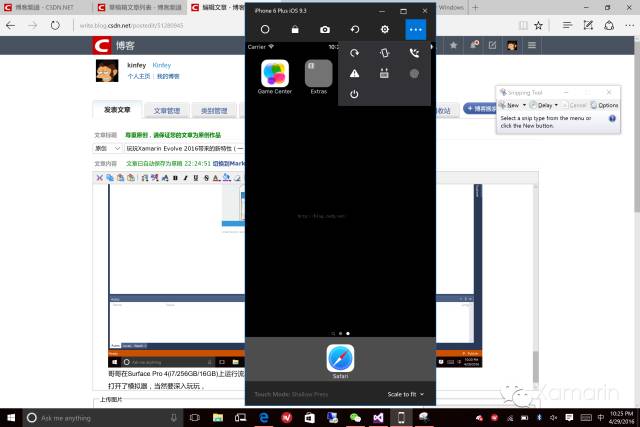Switch to the 发表文章 tab
The width and height of the screenshot is (640, 427).
coord(117,110)
